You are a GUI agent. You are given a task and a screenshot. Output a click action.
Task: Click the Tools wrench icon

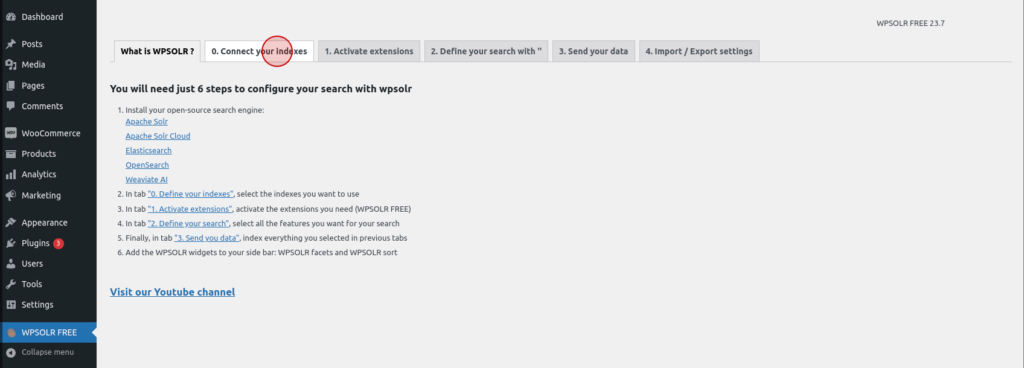pos(10,284)
